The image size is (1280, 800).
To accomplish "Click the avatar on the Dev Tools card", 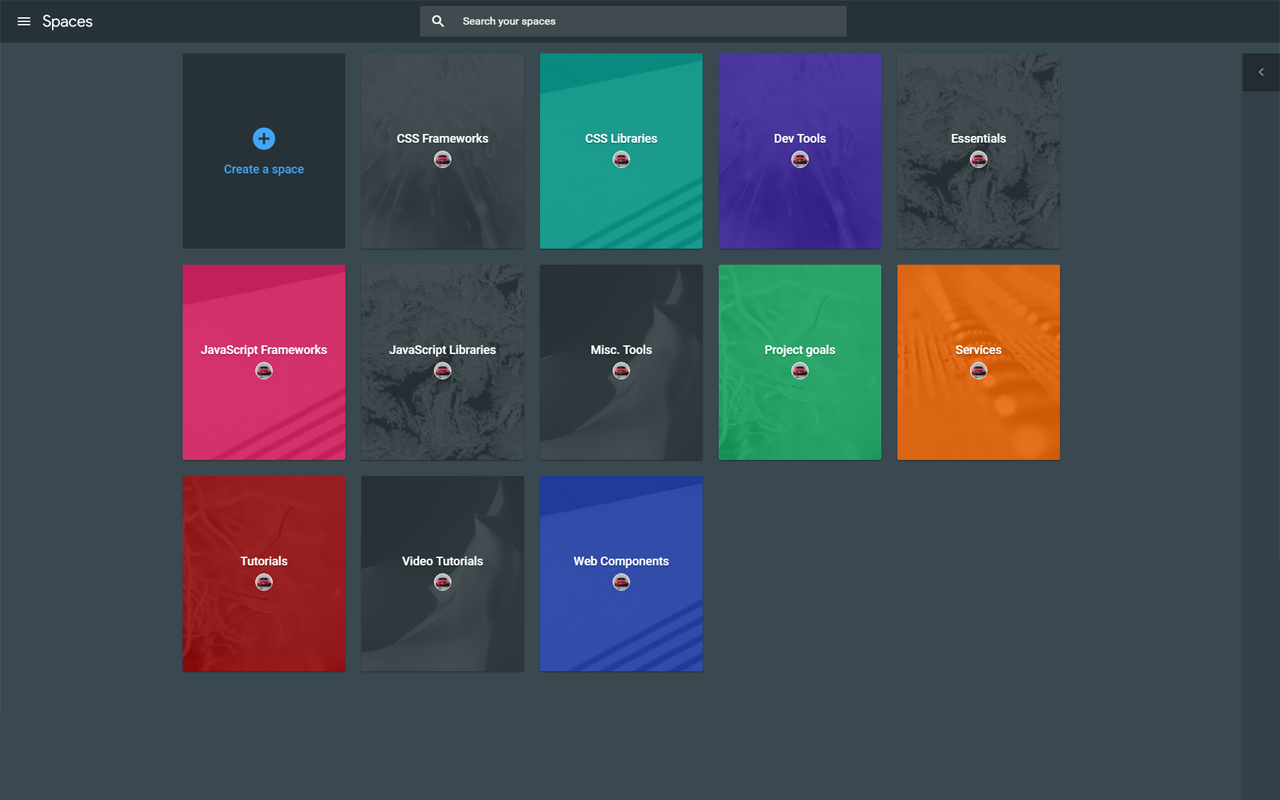I will (800, 158).
